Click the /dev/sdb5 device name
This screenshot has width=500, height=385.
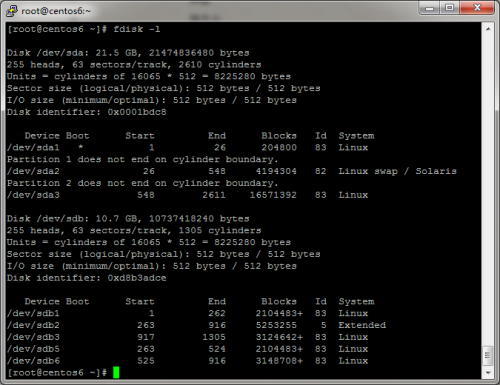point(33,349)
